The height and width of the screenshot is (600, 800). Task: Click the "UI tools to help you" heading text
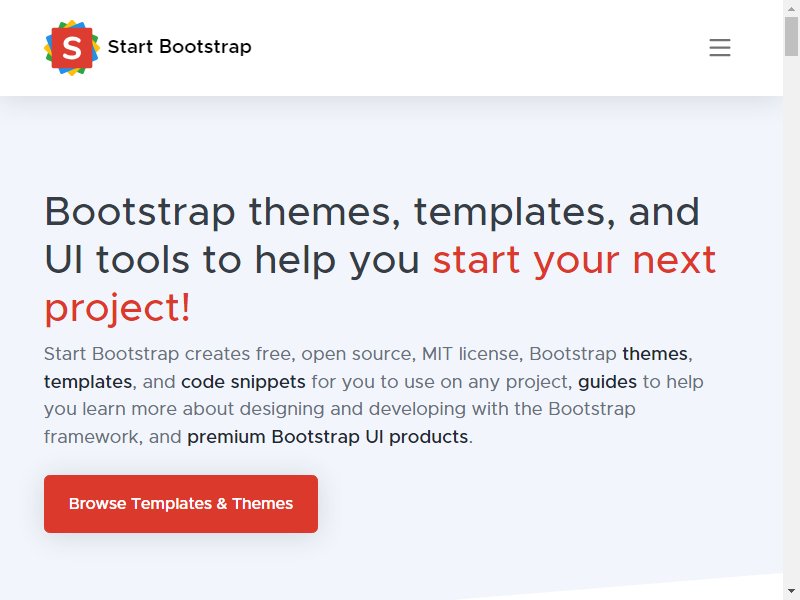(x=232, y=260)
